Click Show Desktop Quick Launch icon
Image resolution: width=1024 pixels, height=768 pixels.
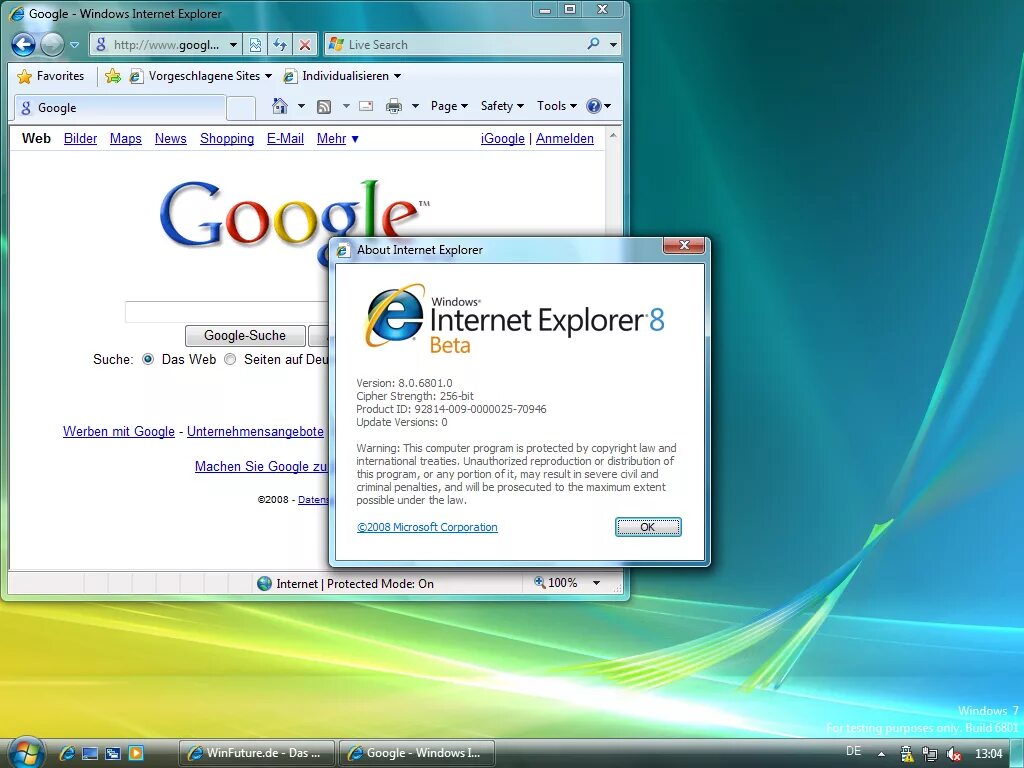click(x=90, y=753)
